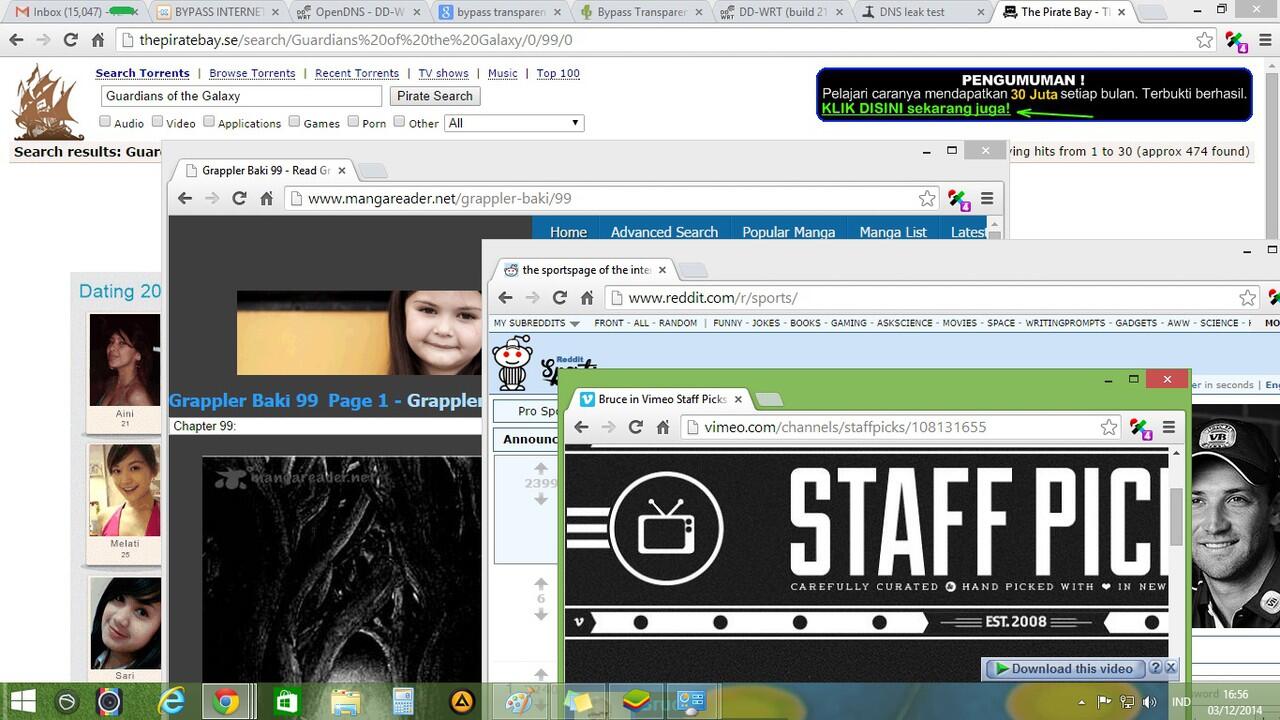Open Advanced Search on mangareader

click(664, 232)
